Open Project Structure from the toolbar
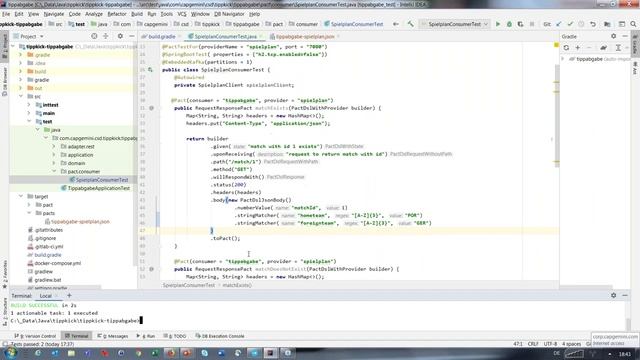Viewport: 640px width, 360px height. click(607, 24)
